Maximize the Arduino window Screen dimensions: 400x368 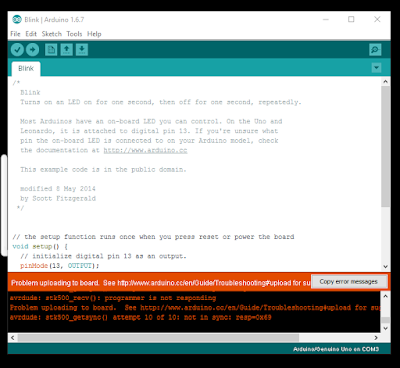351,19
